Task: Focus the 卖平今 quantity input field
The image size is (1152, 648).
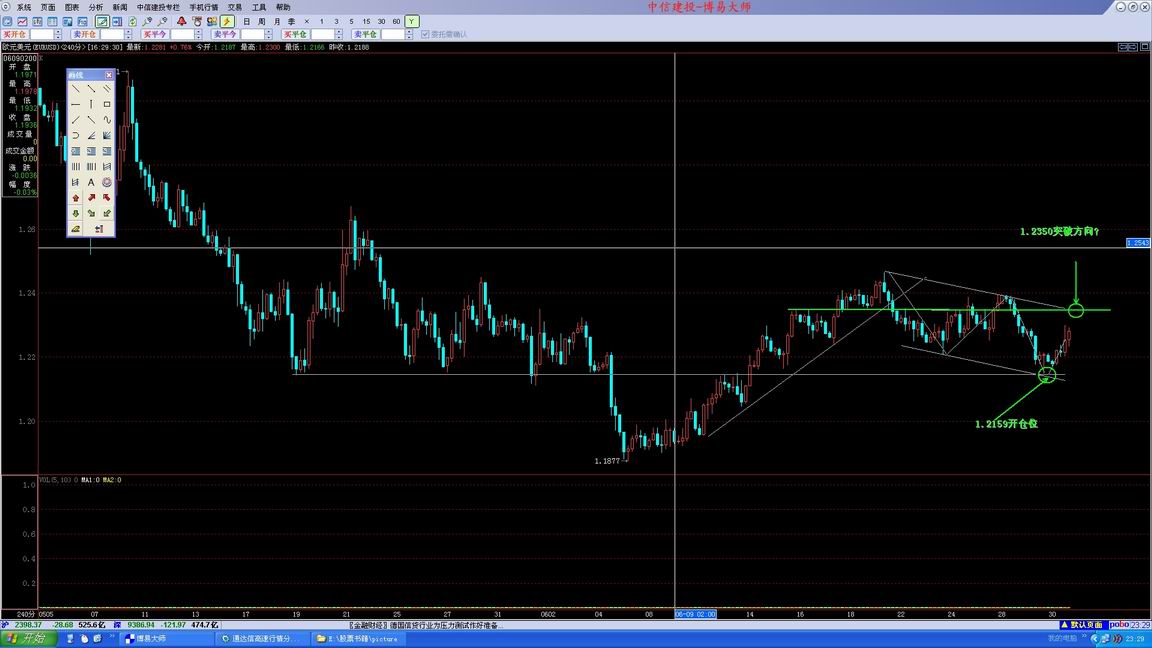Action: point(252,35)
